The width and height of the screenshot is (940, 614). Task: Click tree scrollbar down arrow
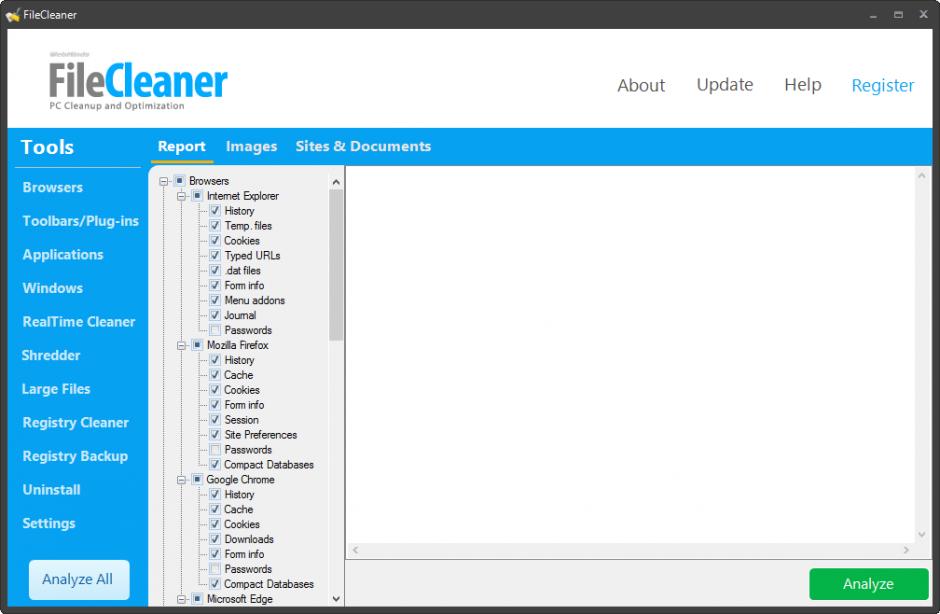336,598
